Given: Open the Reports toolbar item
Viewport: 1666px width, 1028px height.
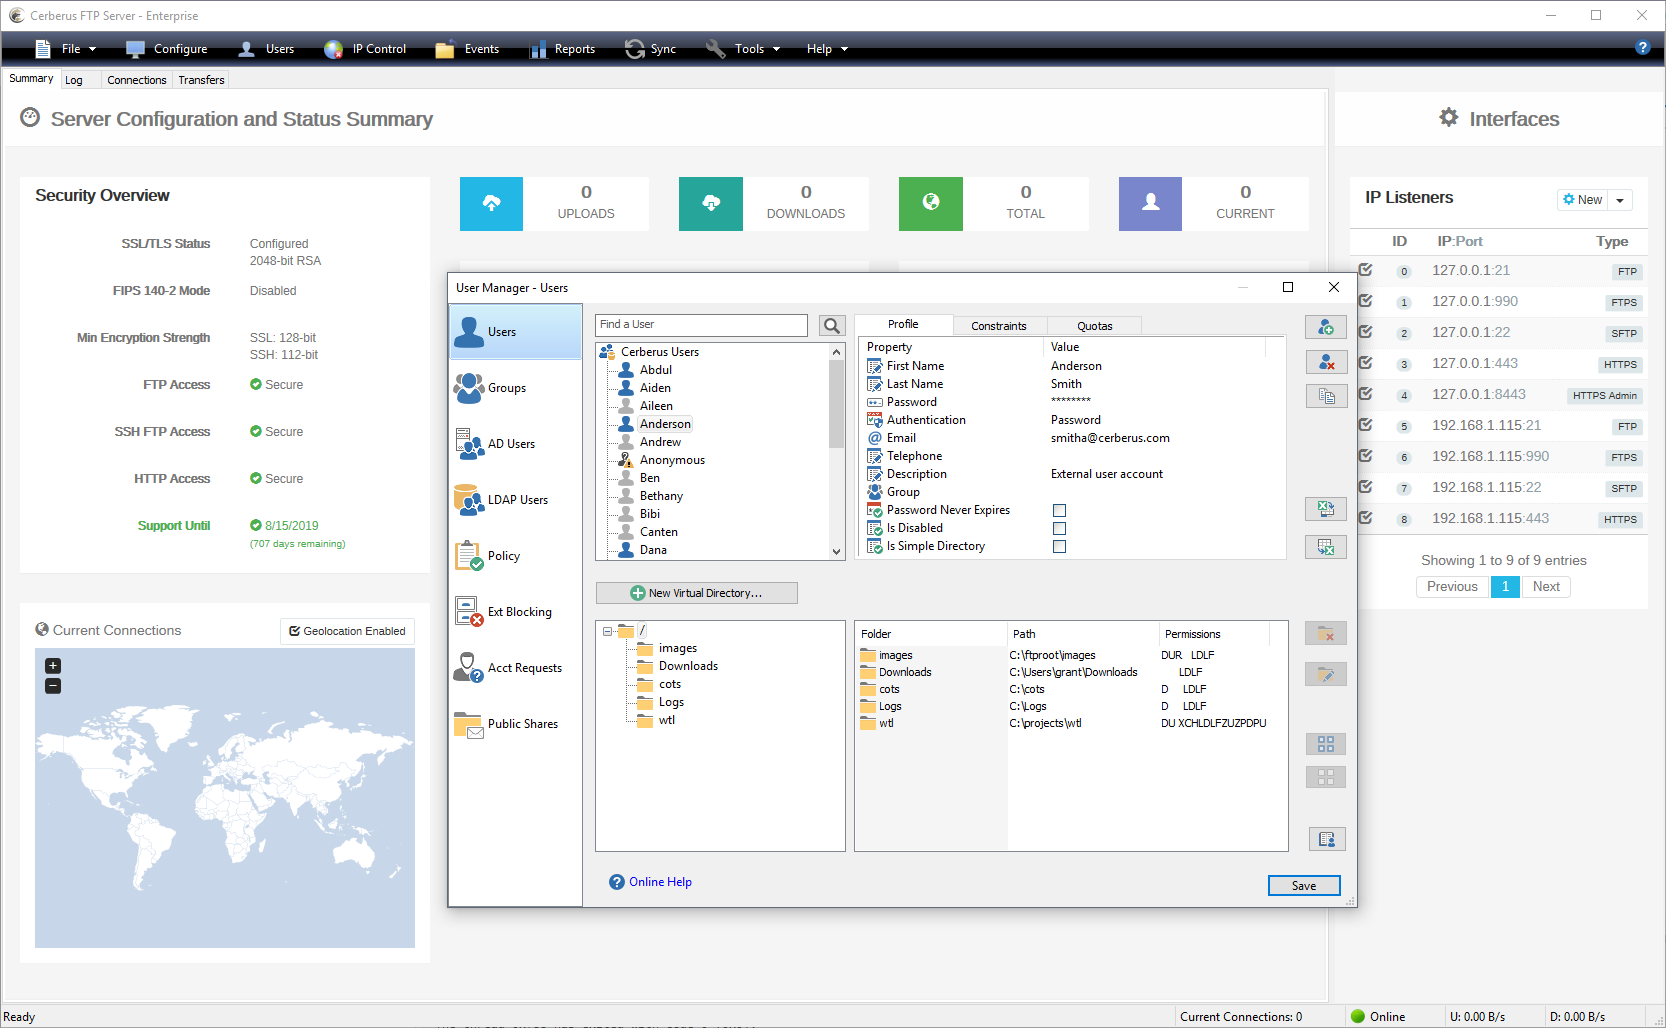Looking at the screenshot, I should coord(562,49).
